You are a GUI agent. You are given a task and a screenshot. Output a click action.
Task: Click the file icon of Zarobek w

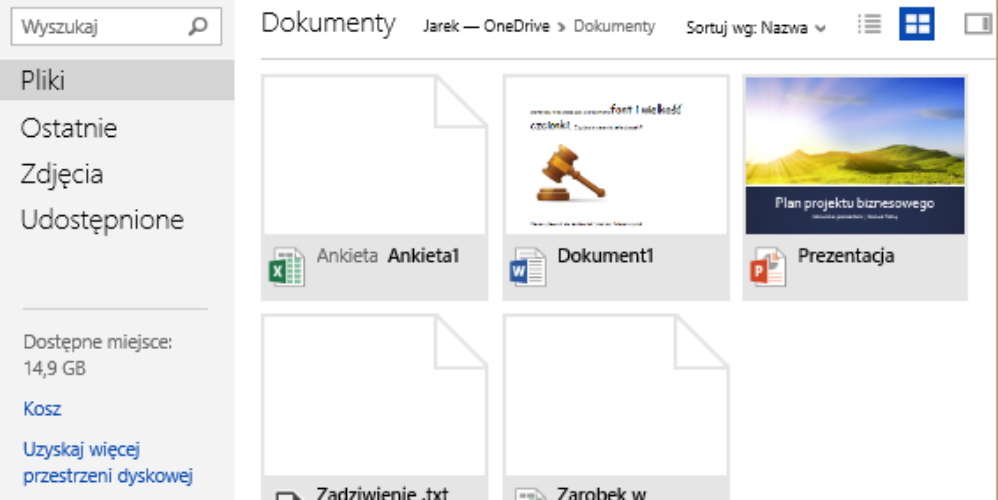529,494
